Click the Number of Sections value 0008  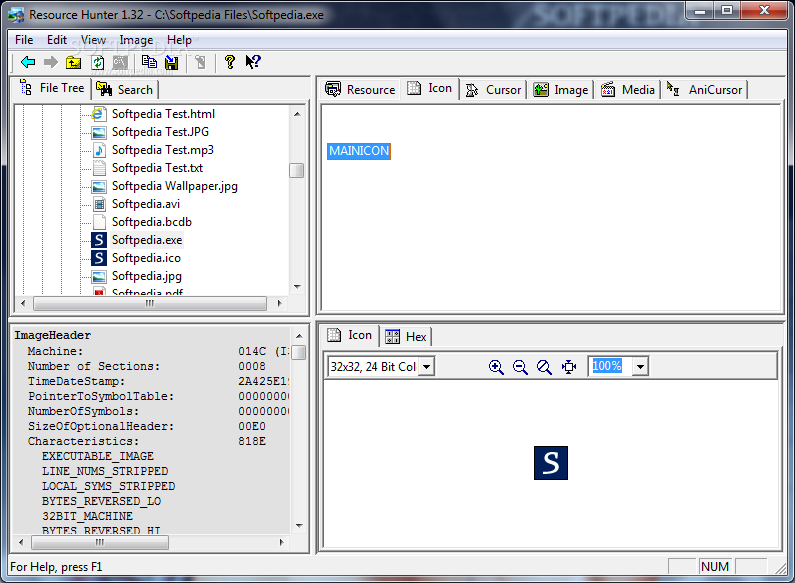(252, 366)
